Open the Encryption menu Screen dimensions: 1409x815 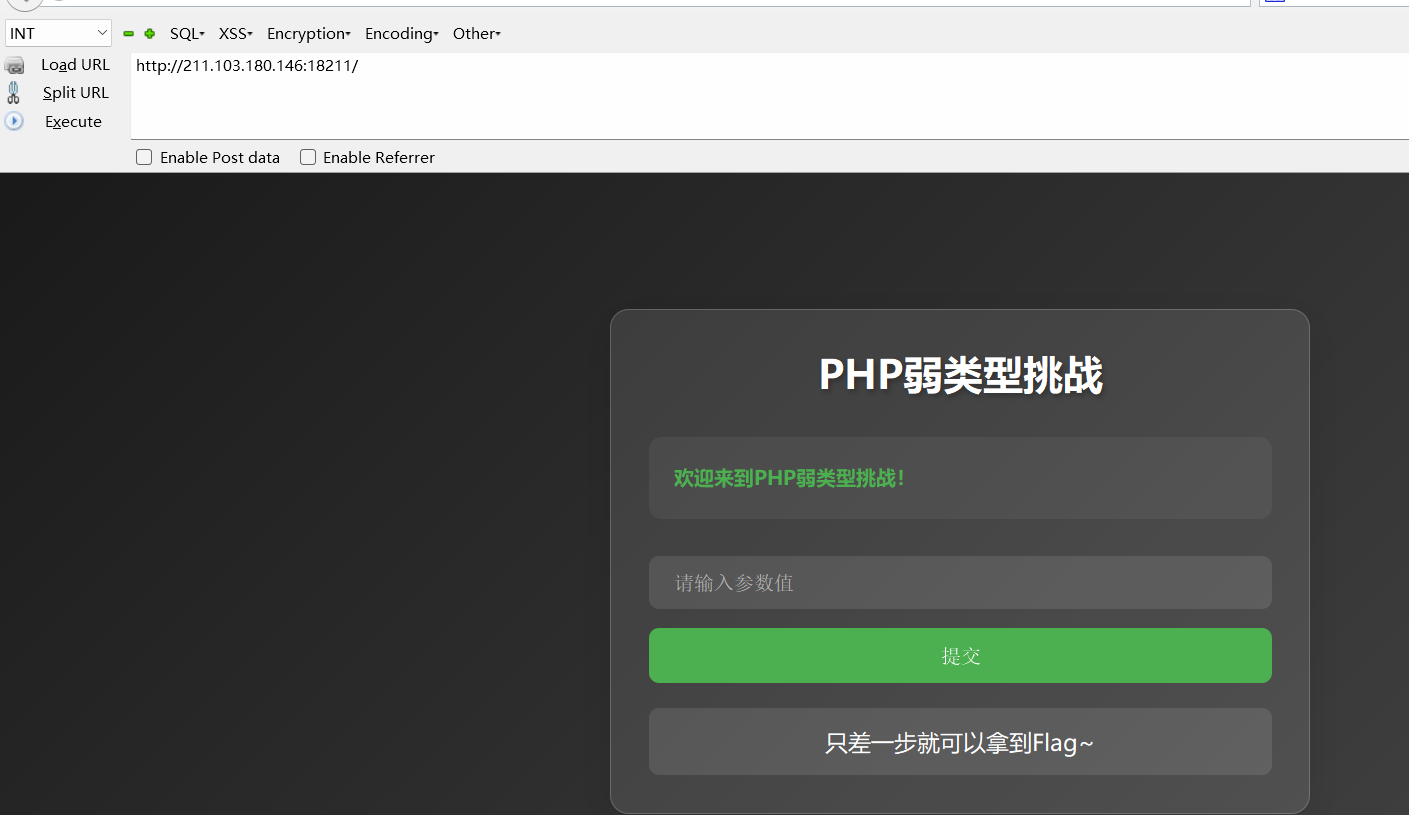click(309, 34)
